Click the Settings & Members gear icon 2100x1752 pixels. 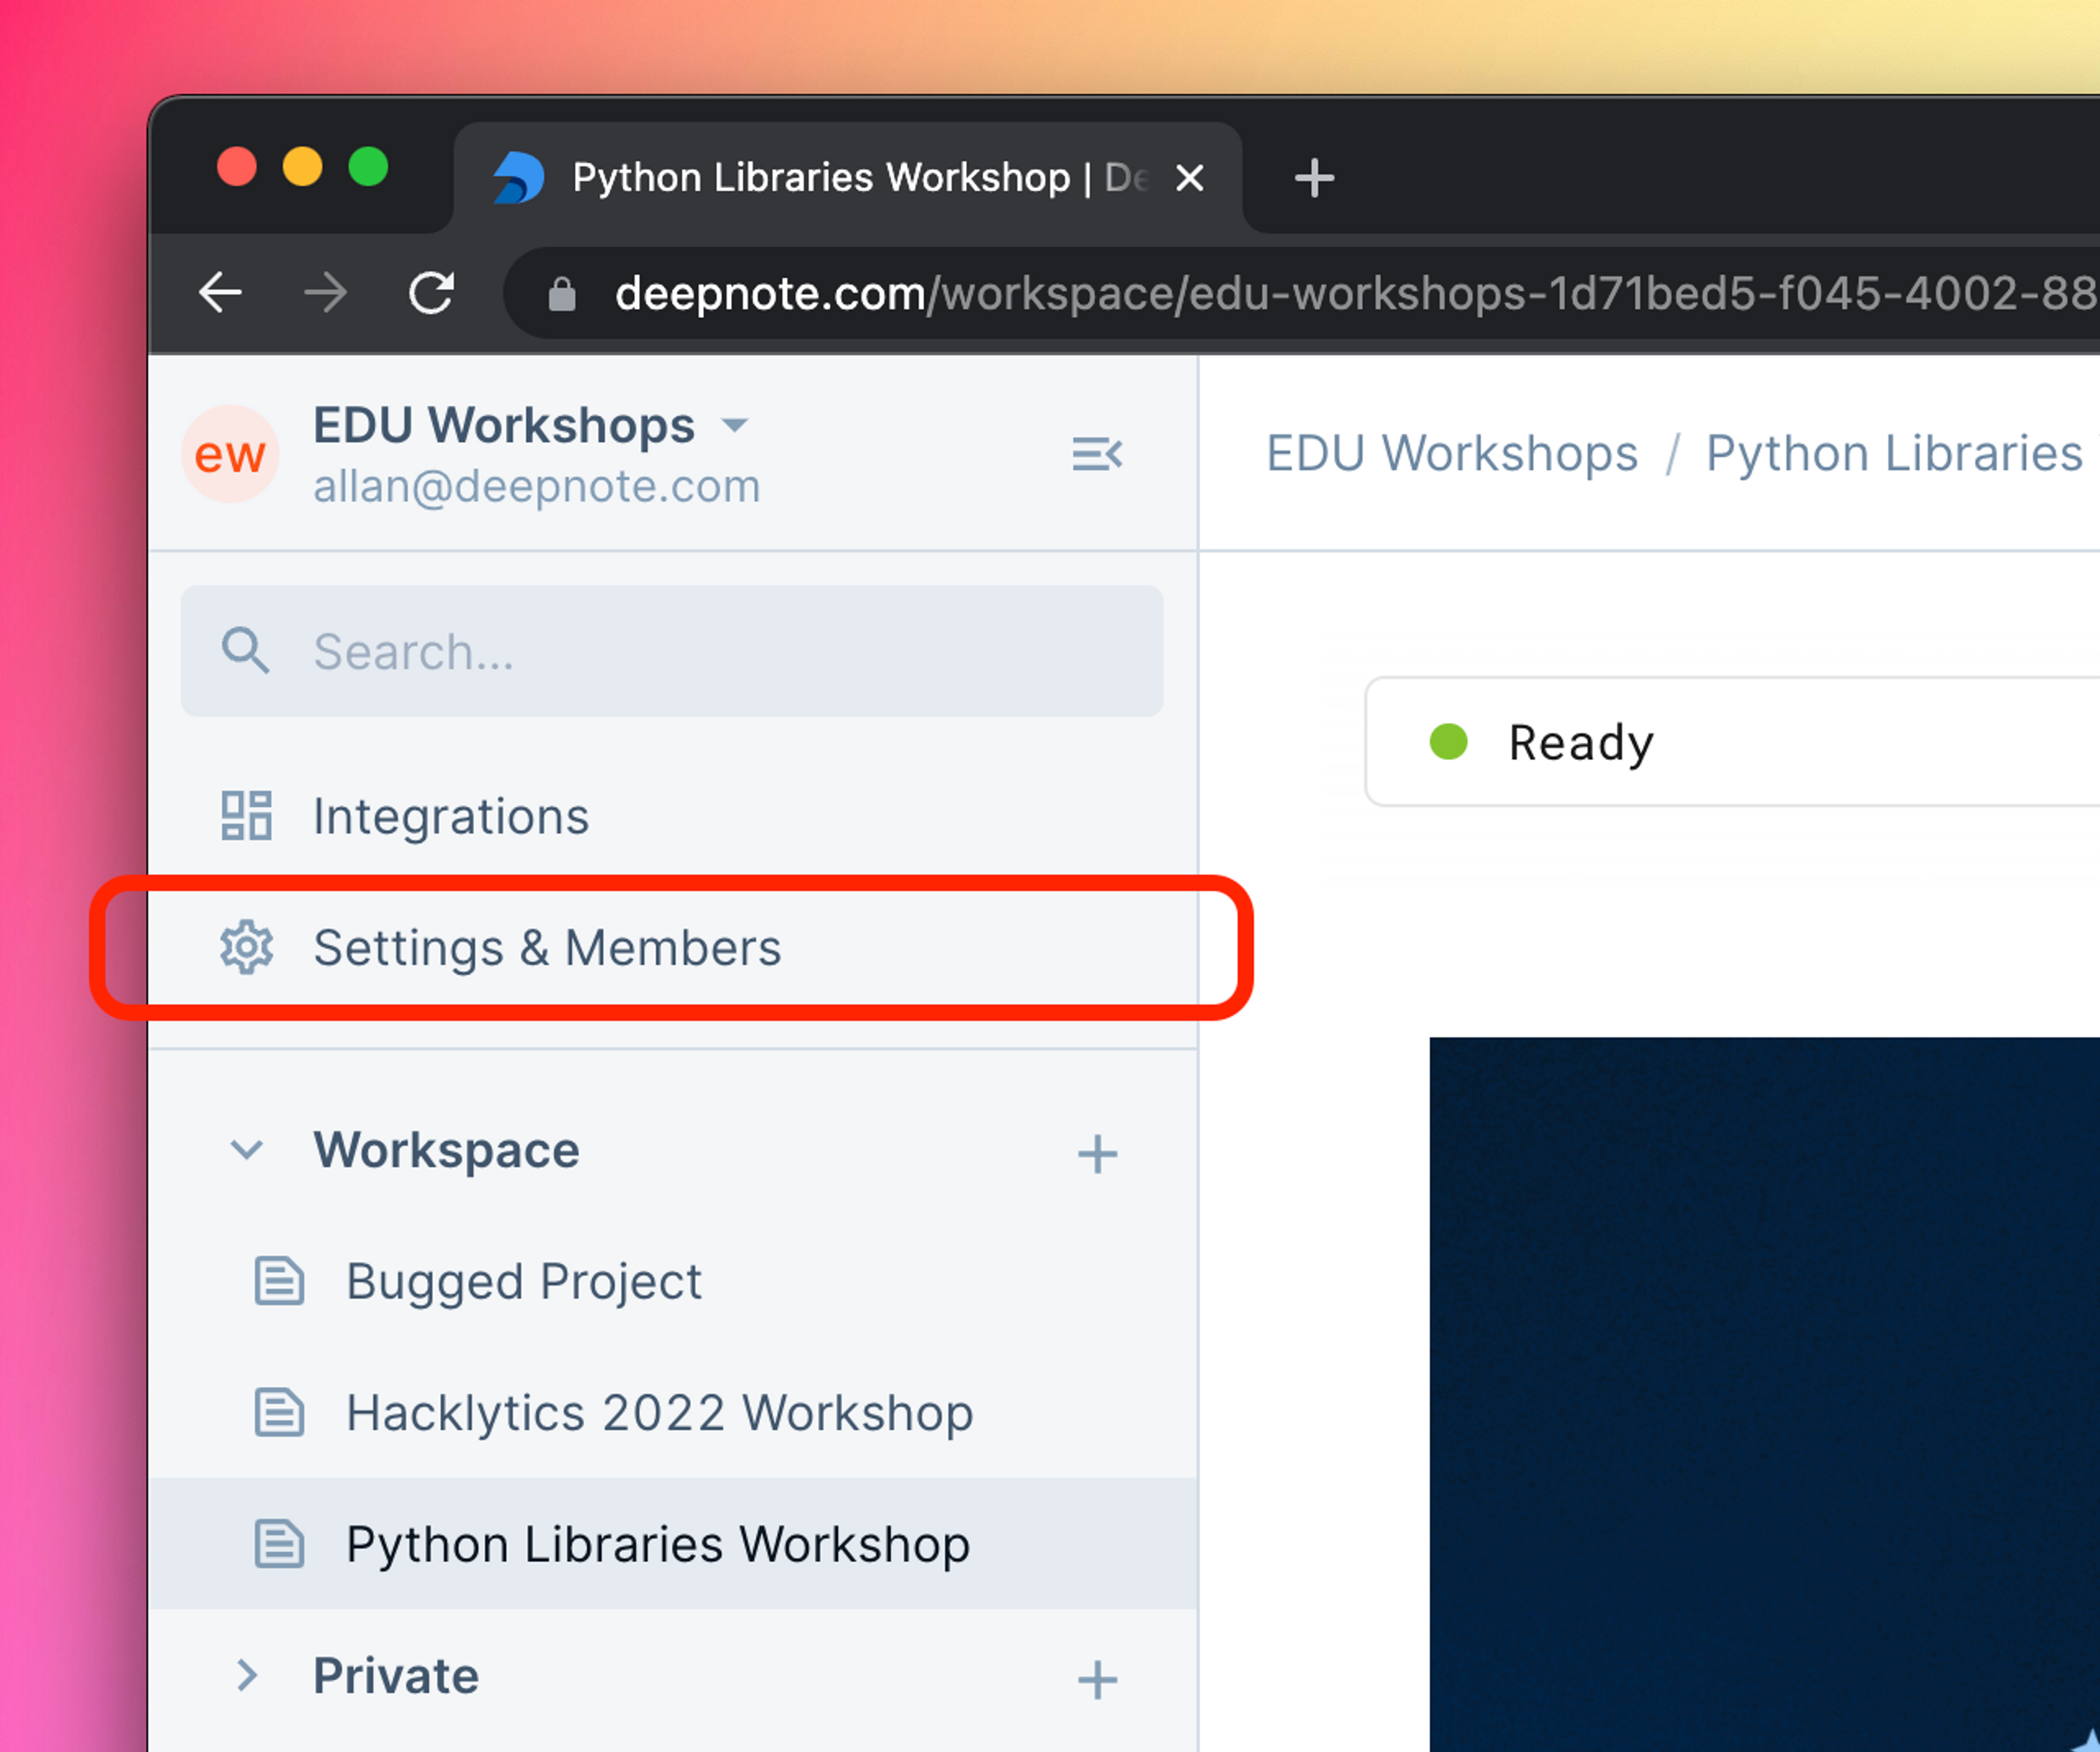tap(246, 947)
